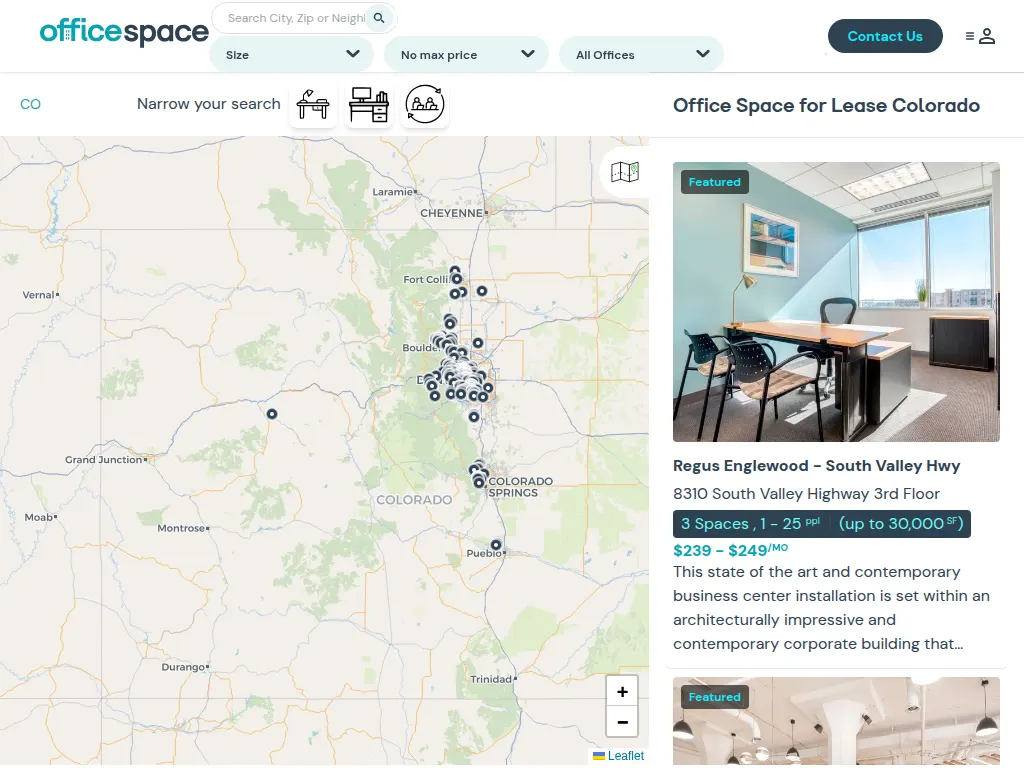Open the user account menu icon

980,36
